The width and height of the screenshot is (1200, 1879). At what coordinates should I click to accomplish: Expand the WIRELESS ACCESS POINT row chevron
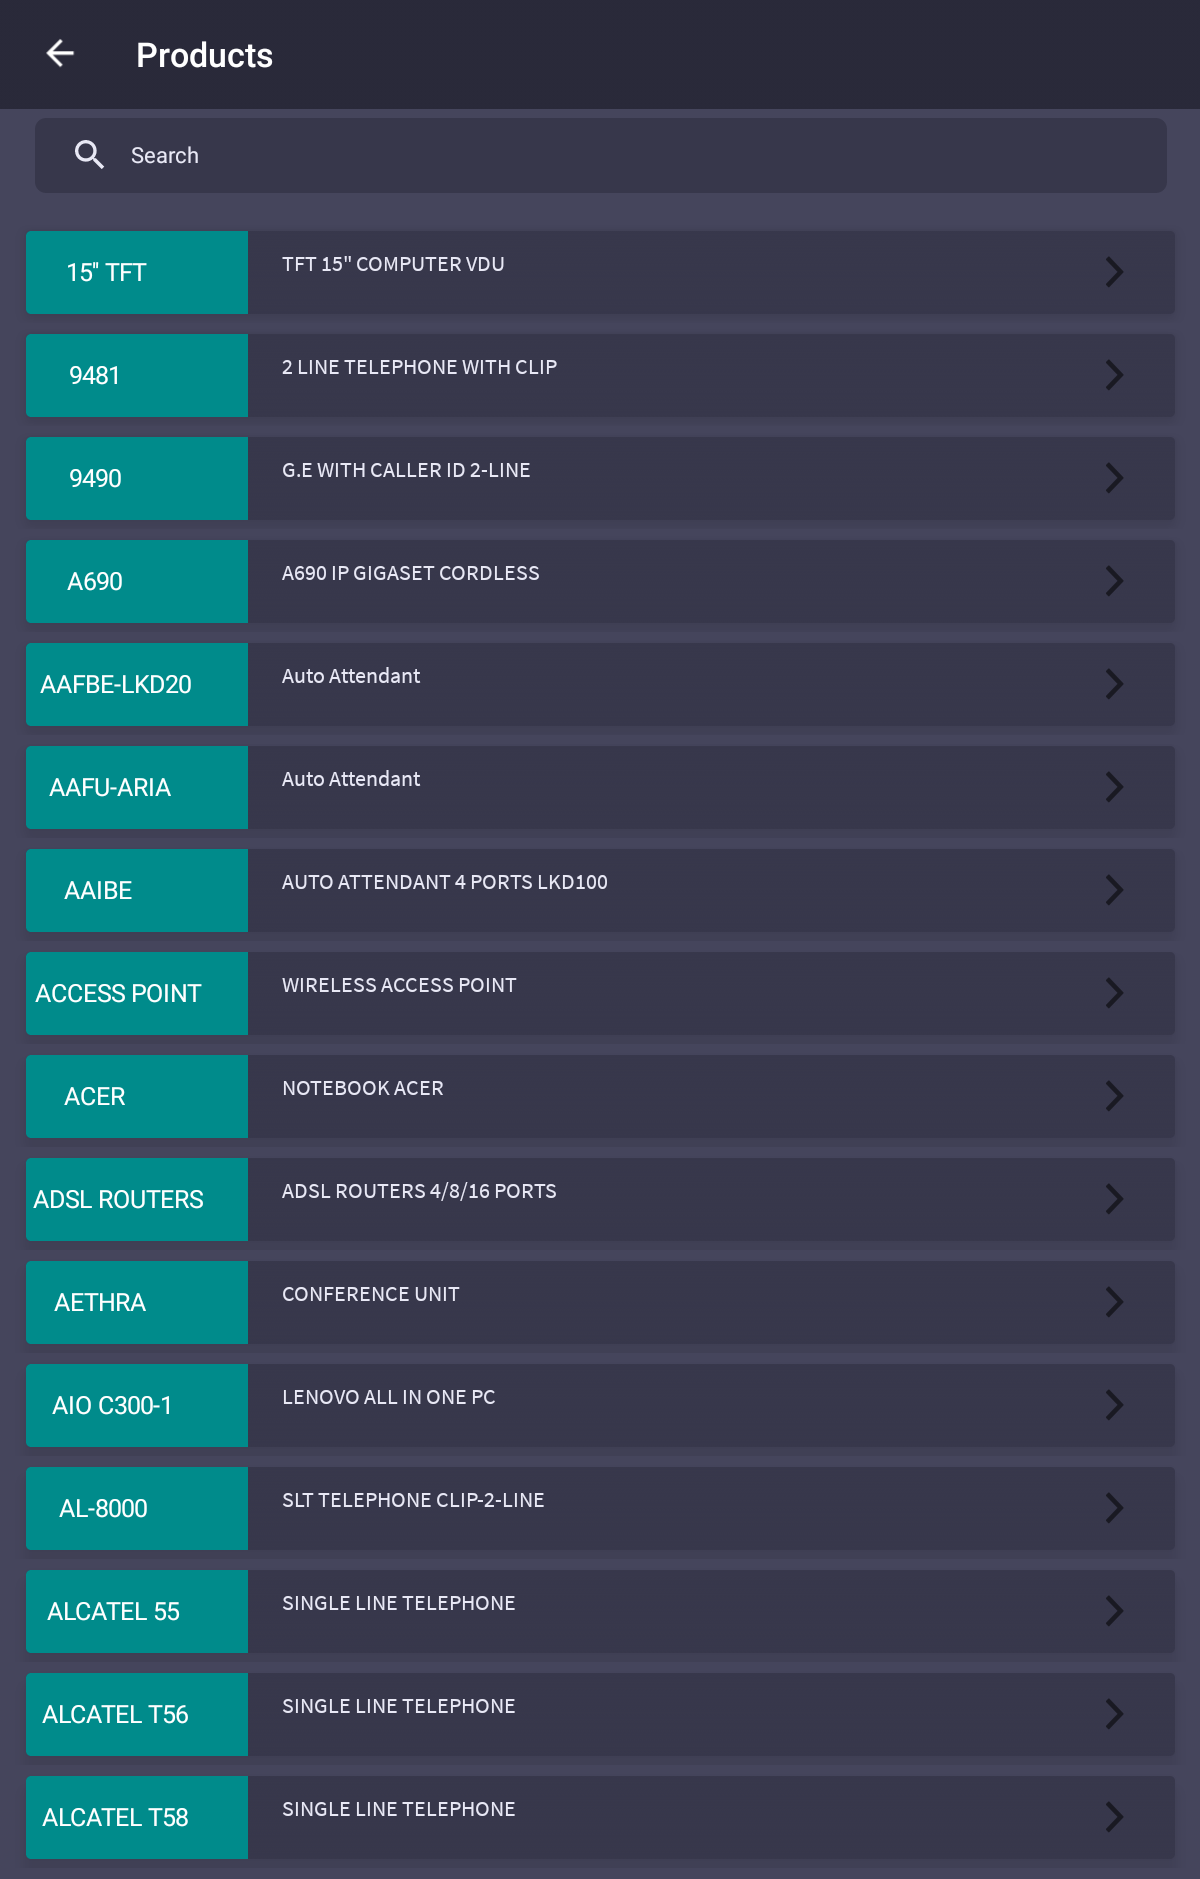point(1114,993)
